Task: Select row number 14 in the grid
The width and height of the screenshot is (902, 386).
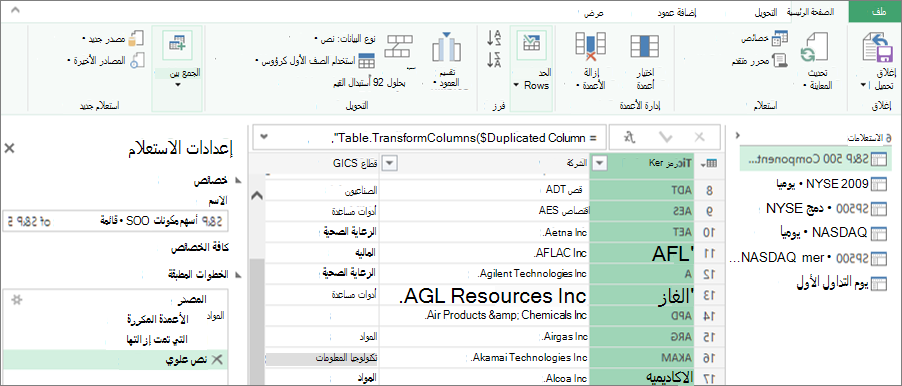Action: click(709, 316)
